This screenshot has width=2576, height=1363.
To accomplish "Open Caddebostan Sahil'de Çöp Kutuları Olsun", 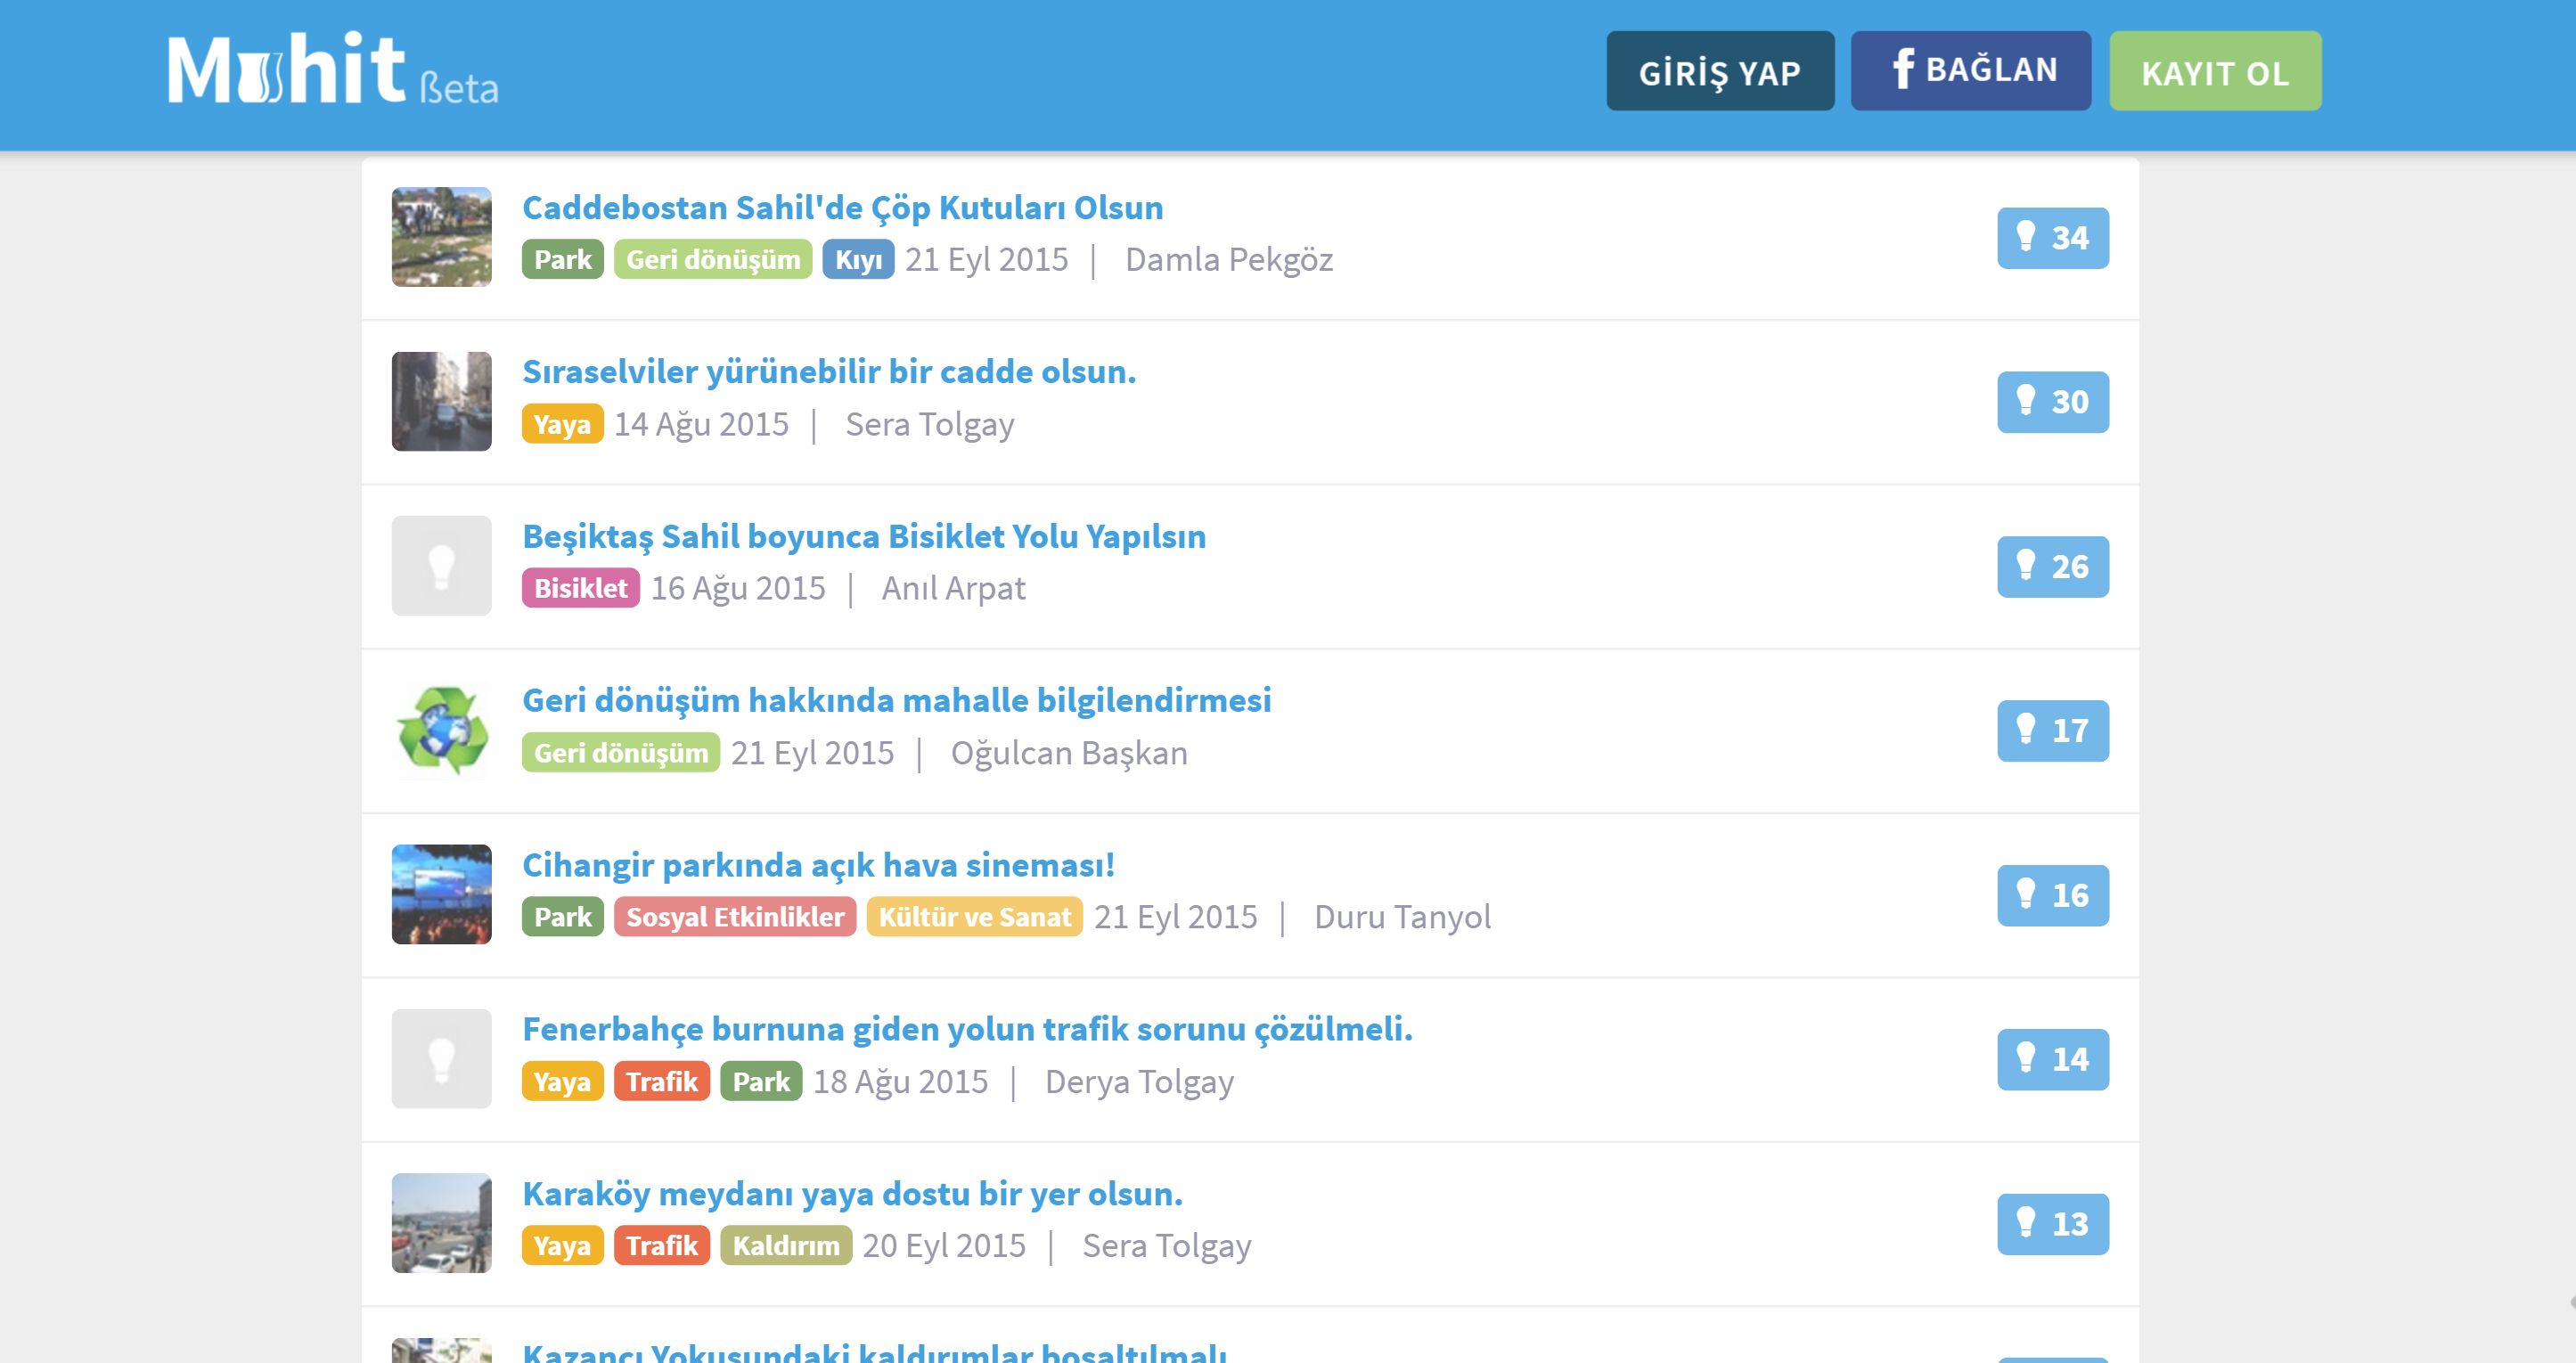I will [842, 208].
